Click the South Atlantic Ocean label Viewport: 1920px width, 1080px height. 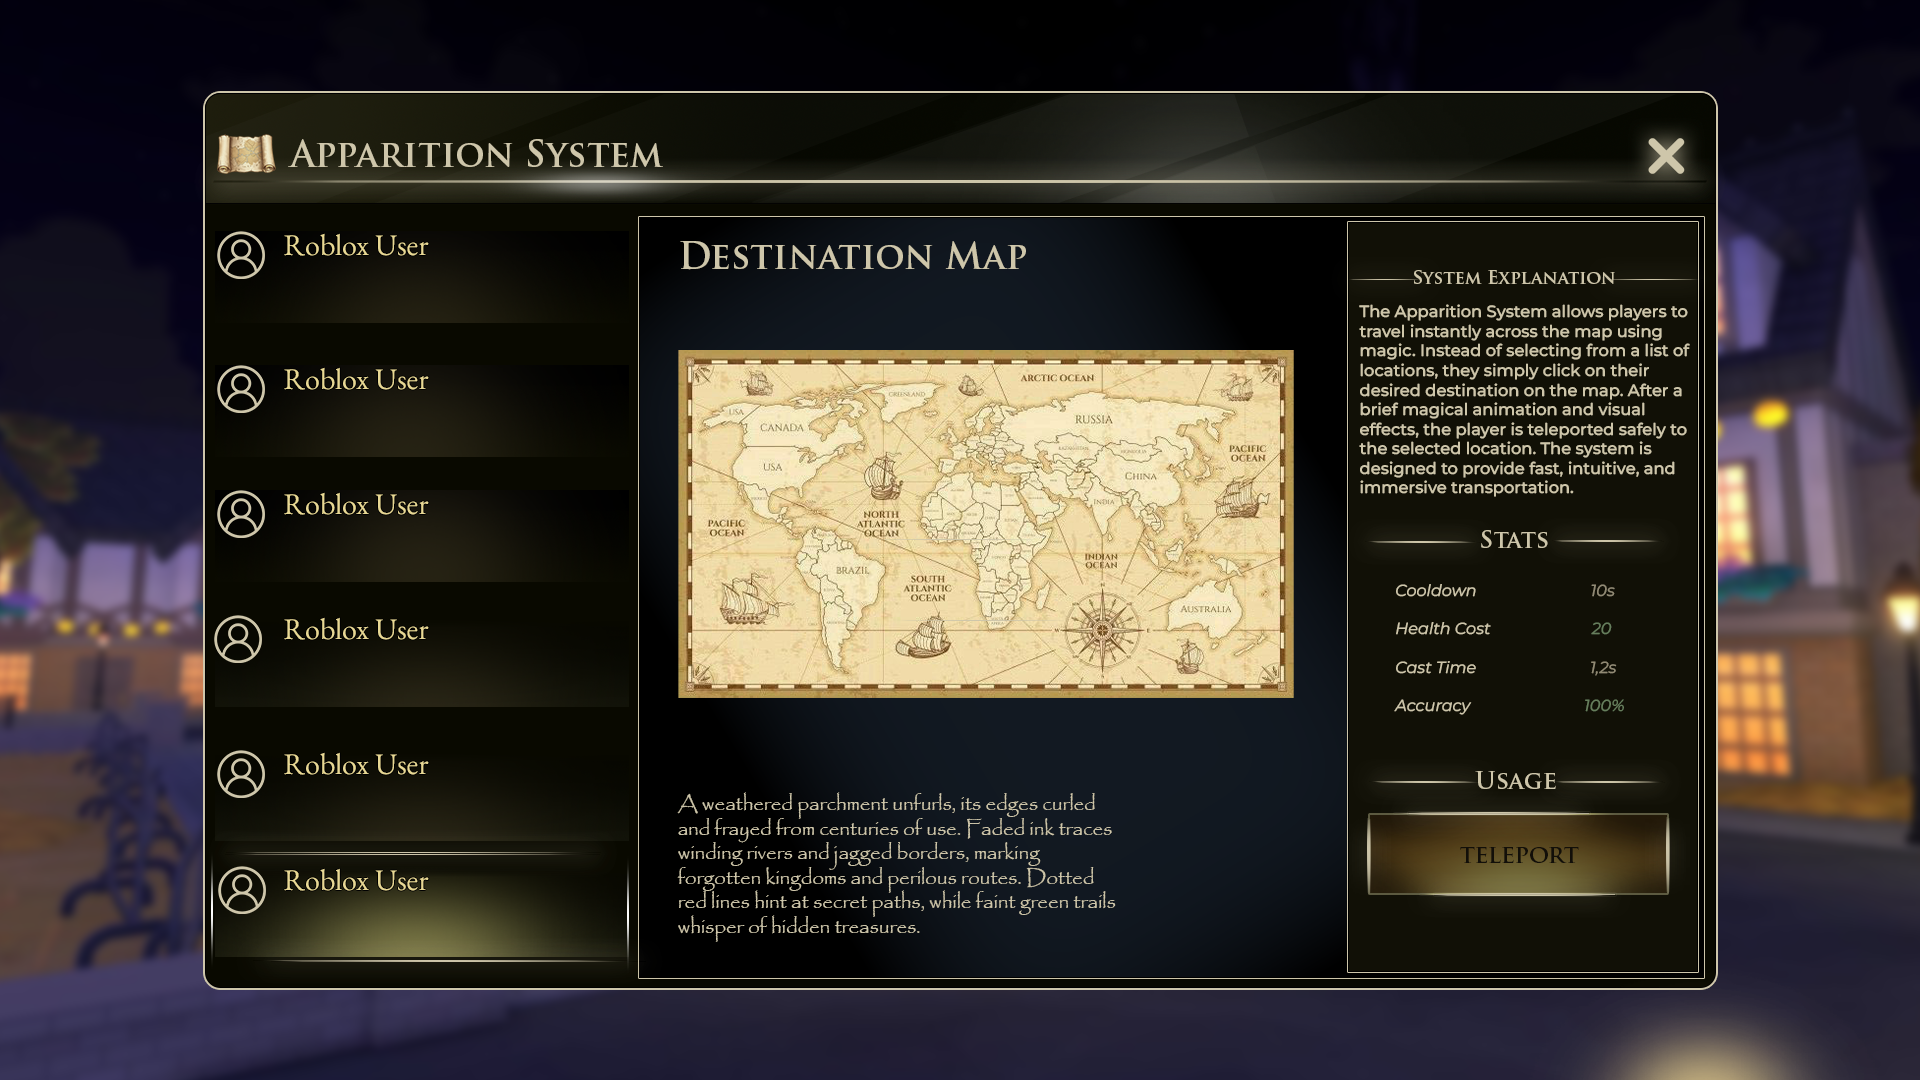tap(927, 588)
